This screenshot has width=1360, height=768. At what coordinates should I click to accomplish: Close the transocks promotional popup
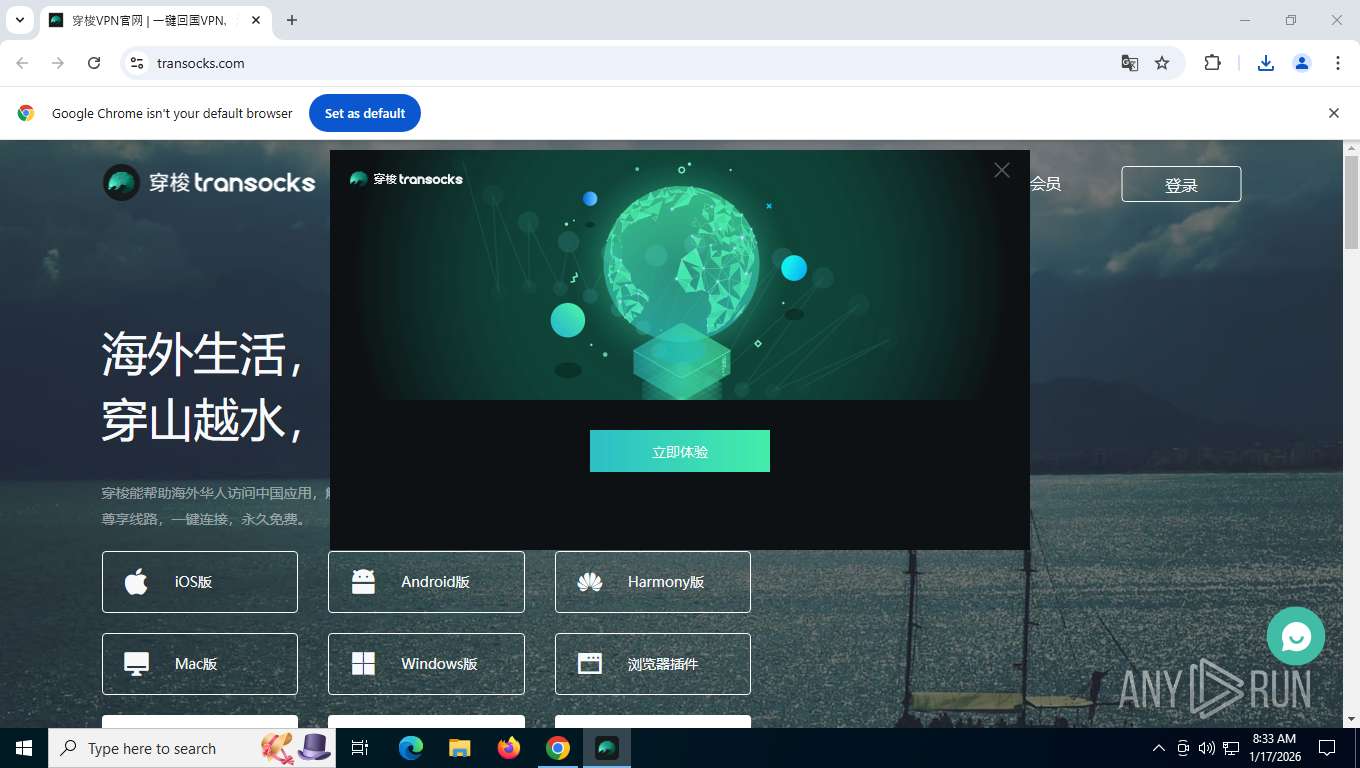coord(1002,170)
